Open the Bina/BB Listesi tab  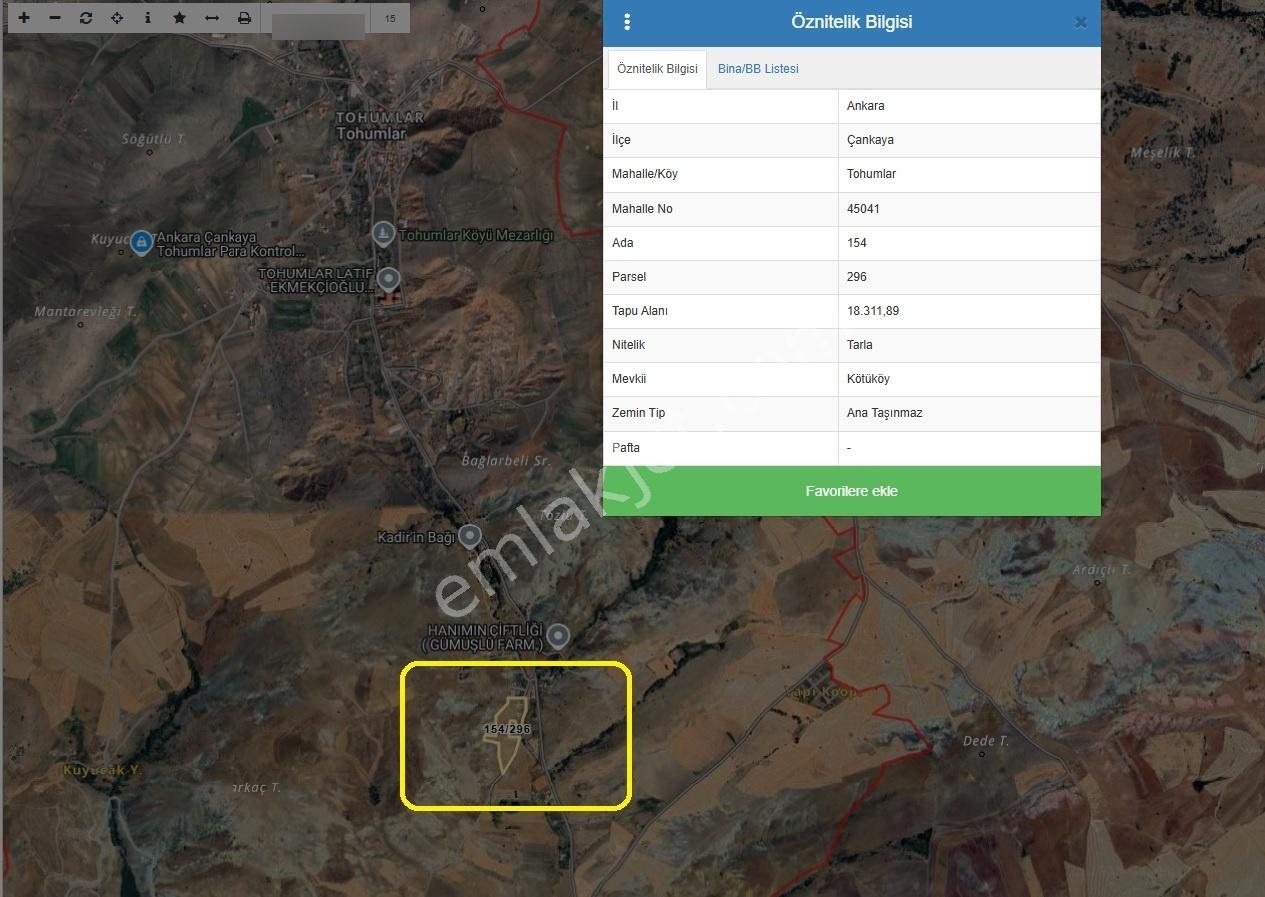coord(758,69)
